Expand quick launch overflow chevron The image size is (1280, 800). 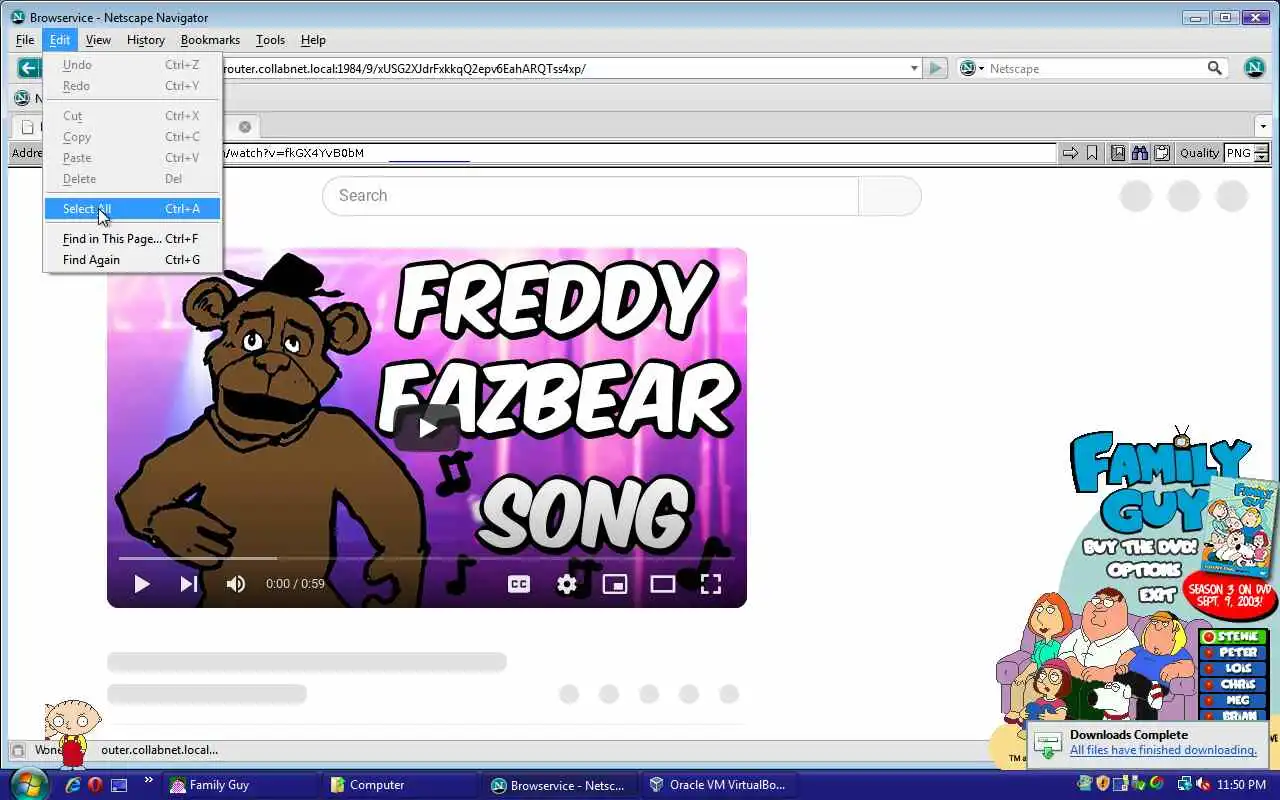pyautogui.click(x=149, y=781)
